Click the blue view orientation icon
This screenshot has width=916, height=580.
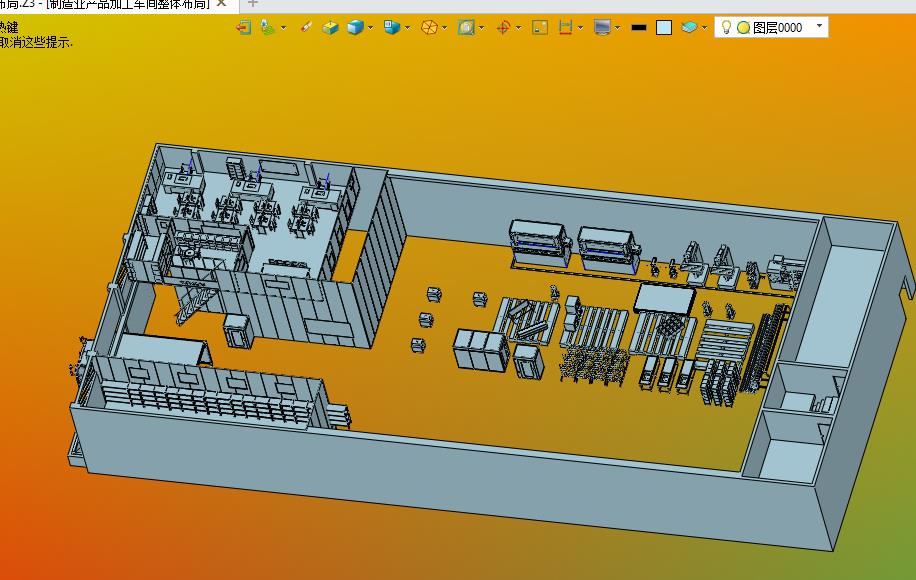coord(391,27)
